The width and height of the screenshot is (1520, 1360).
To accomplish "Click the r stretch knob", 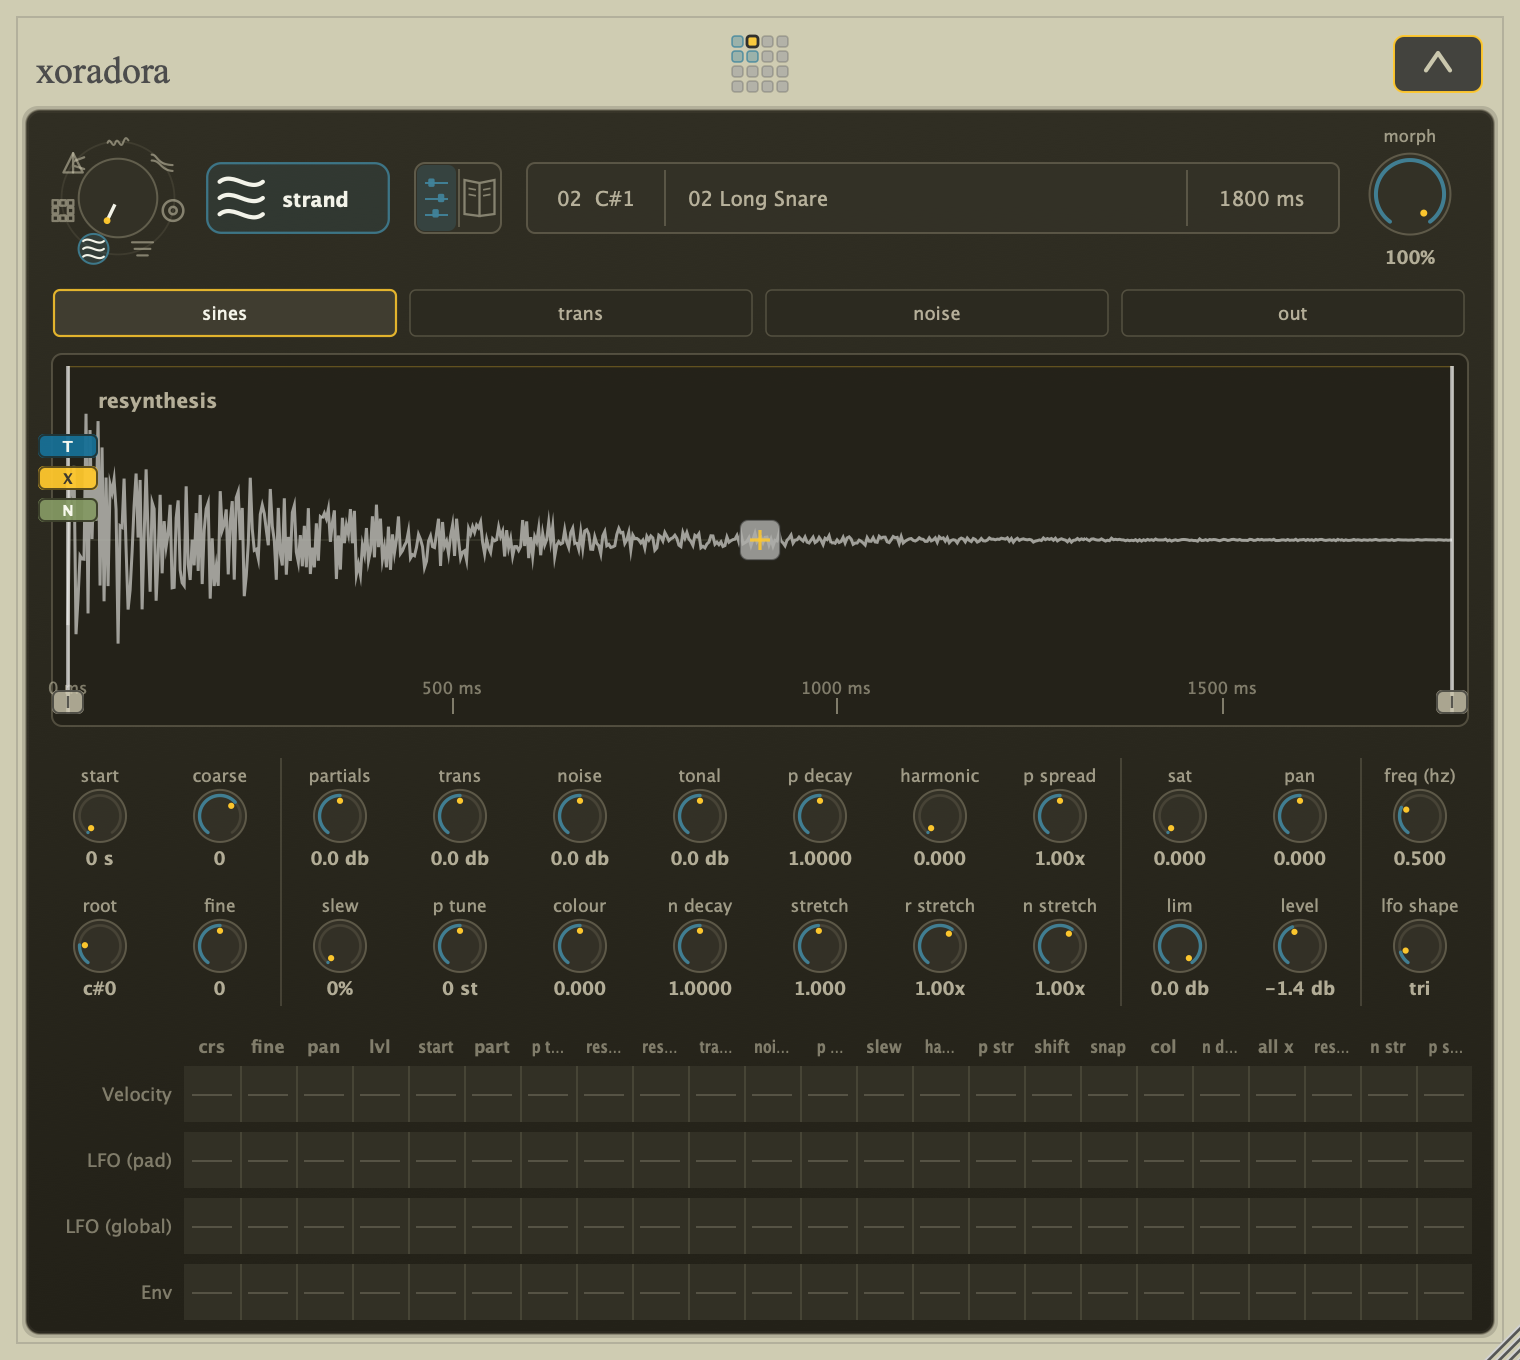I will [x=940, y=946].
